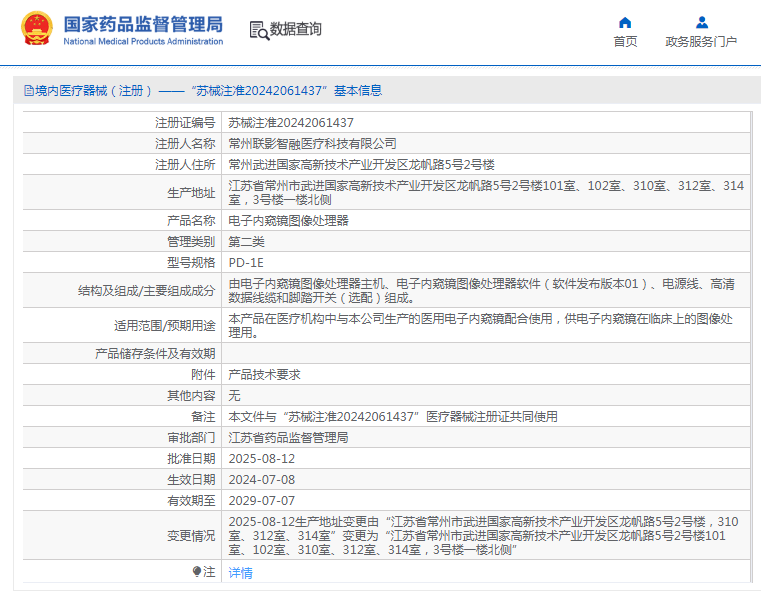761x595 pixels.
Task: Click the 数据查询 magnifier document icon
Action: point(259,30)
